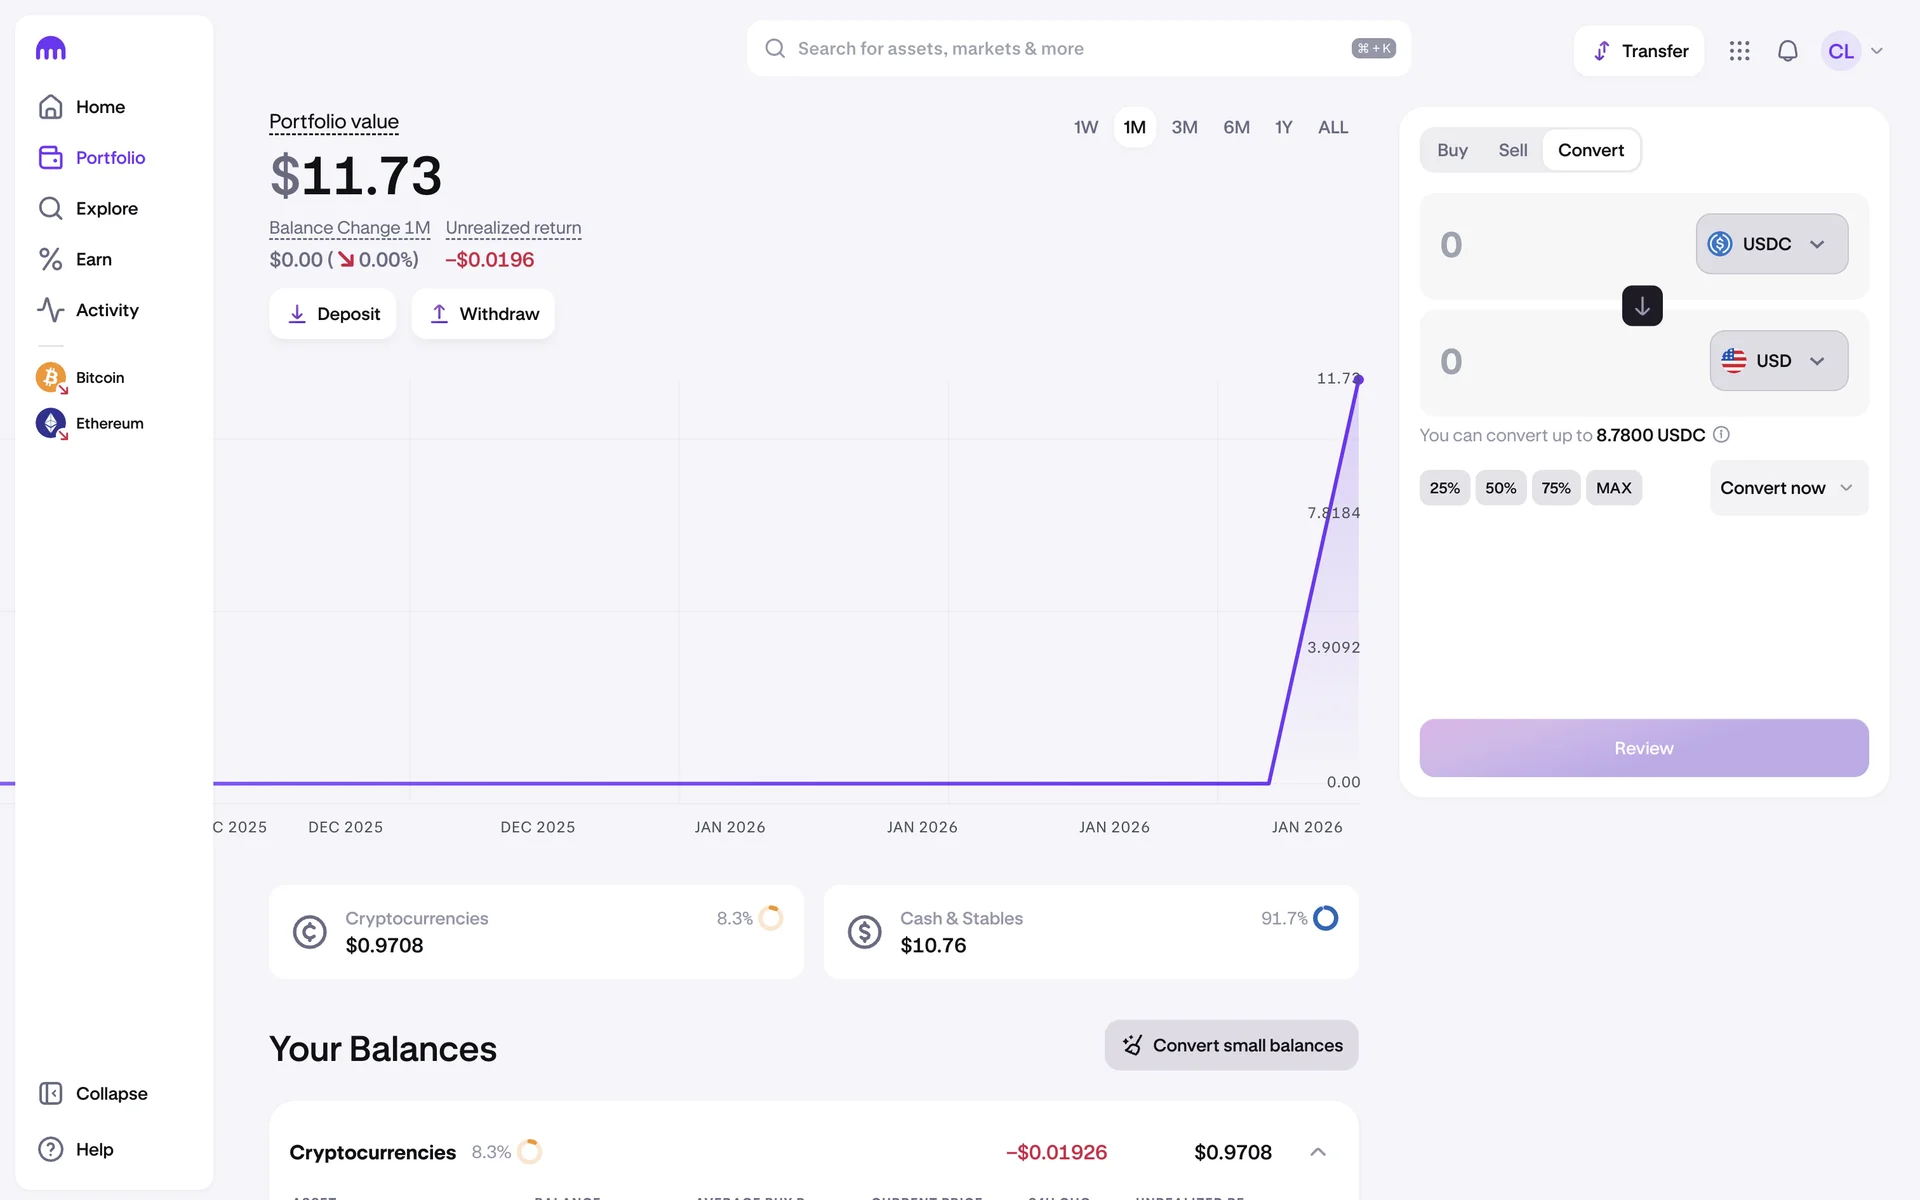The width and height of the screenshot is (1920, 1200).
Task: Click the Kraken logo icon
Action: [x=50, y=48]
